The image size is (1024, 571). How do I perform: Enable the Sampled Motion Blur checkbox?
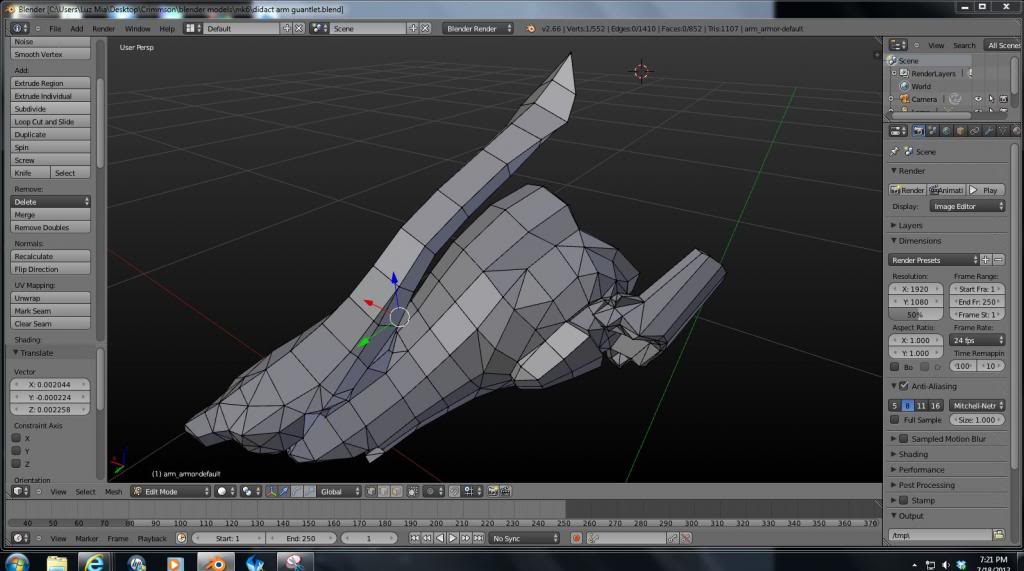click(x=904, y=439)
